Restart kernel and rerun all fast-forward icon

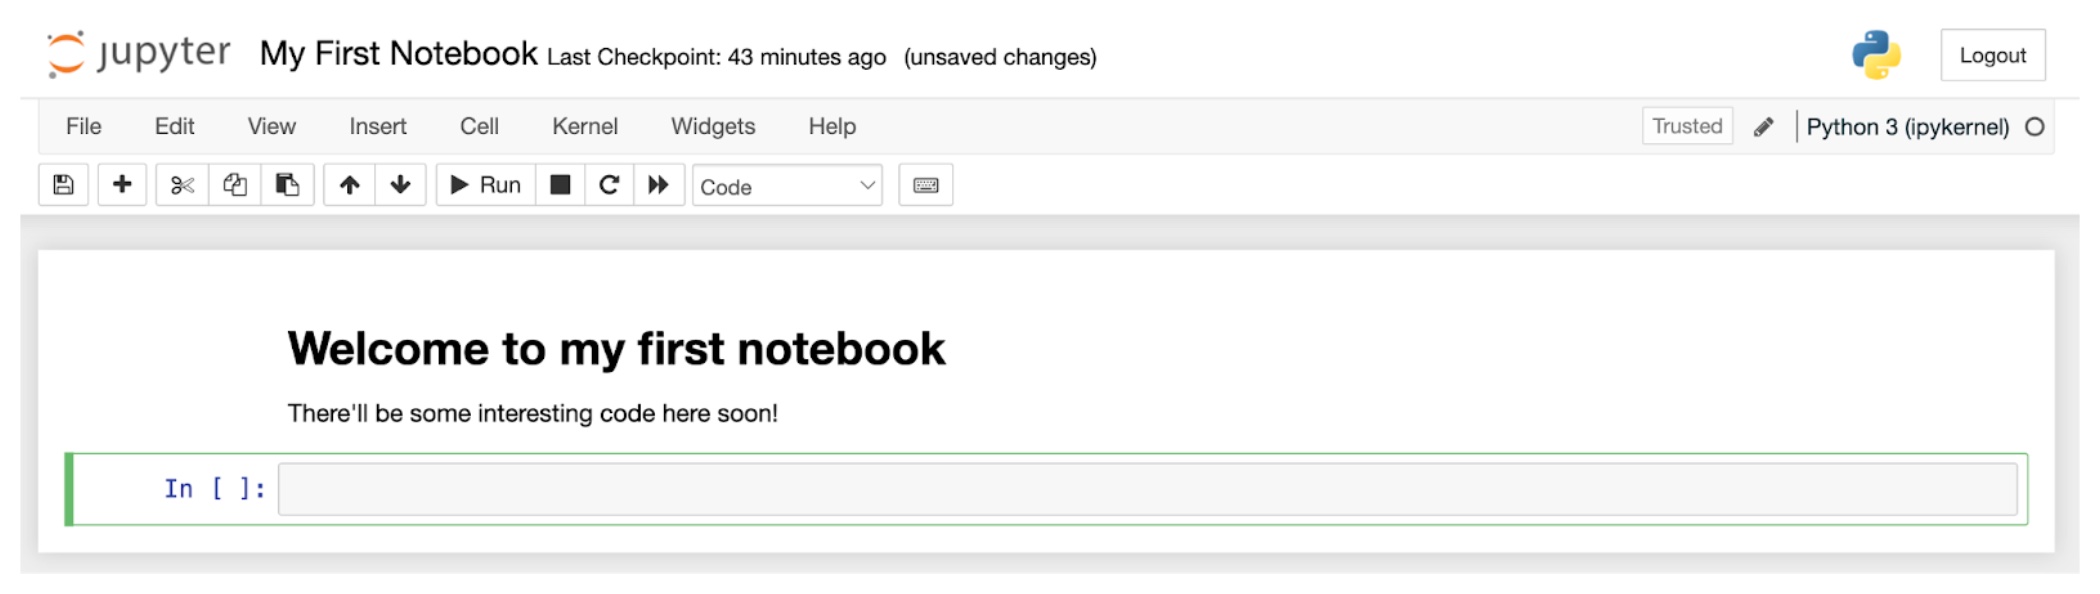click(658, 185)
